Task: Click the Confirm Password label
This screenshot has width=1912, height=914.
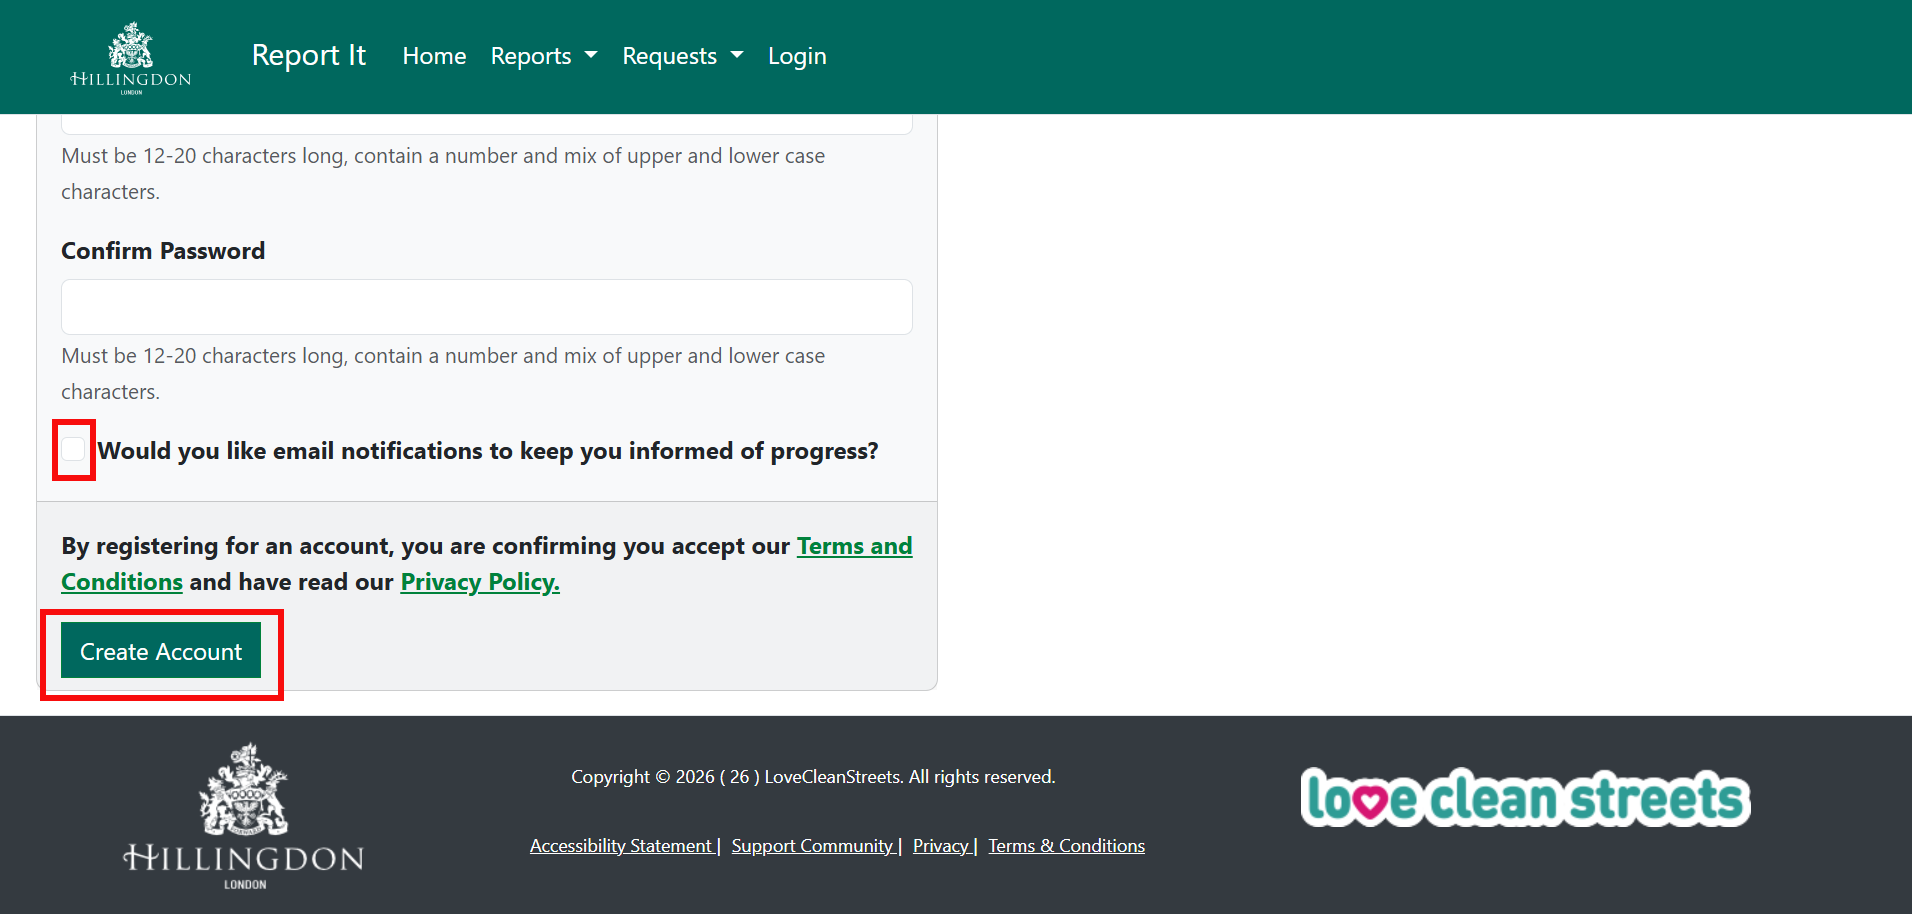Action: point(163,251)
